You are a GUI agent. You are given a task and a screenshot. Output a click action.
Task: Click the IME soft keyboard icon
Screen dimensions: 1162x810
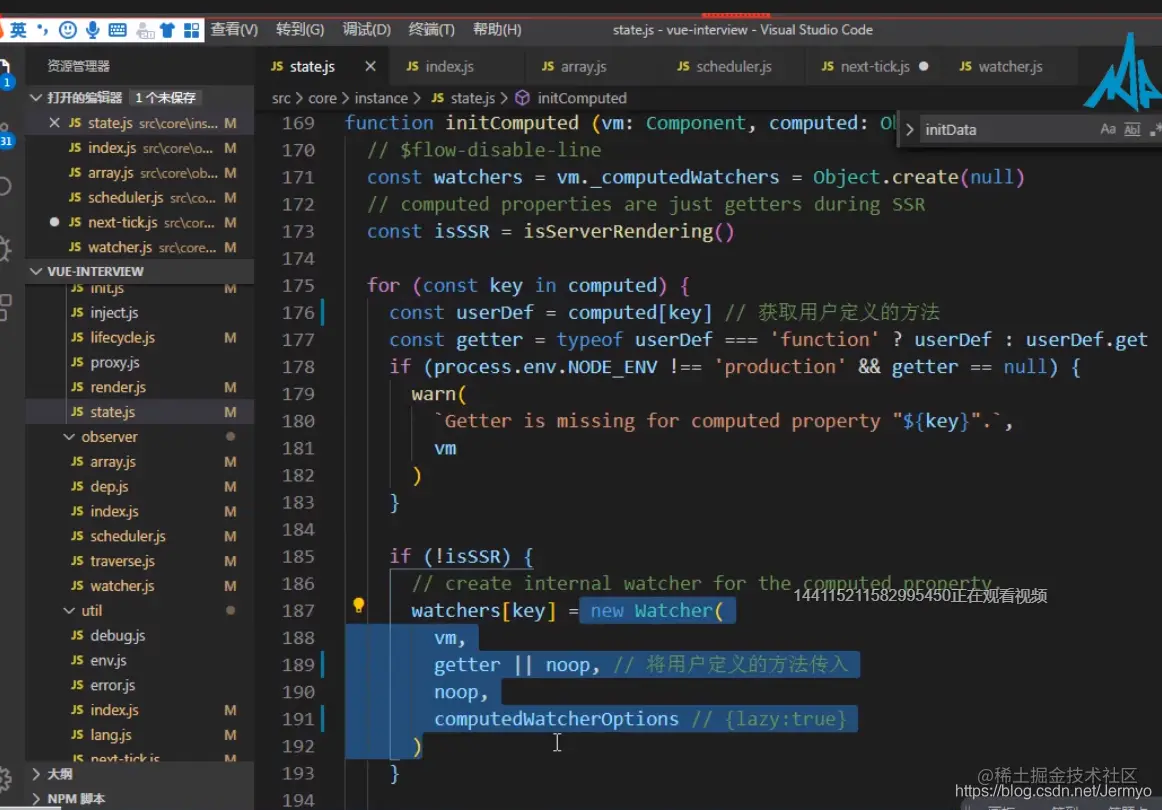click(117, 30)
